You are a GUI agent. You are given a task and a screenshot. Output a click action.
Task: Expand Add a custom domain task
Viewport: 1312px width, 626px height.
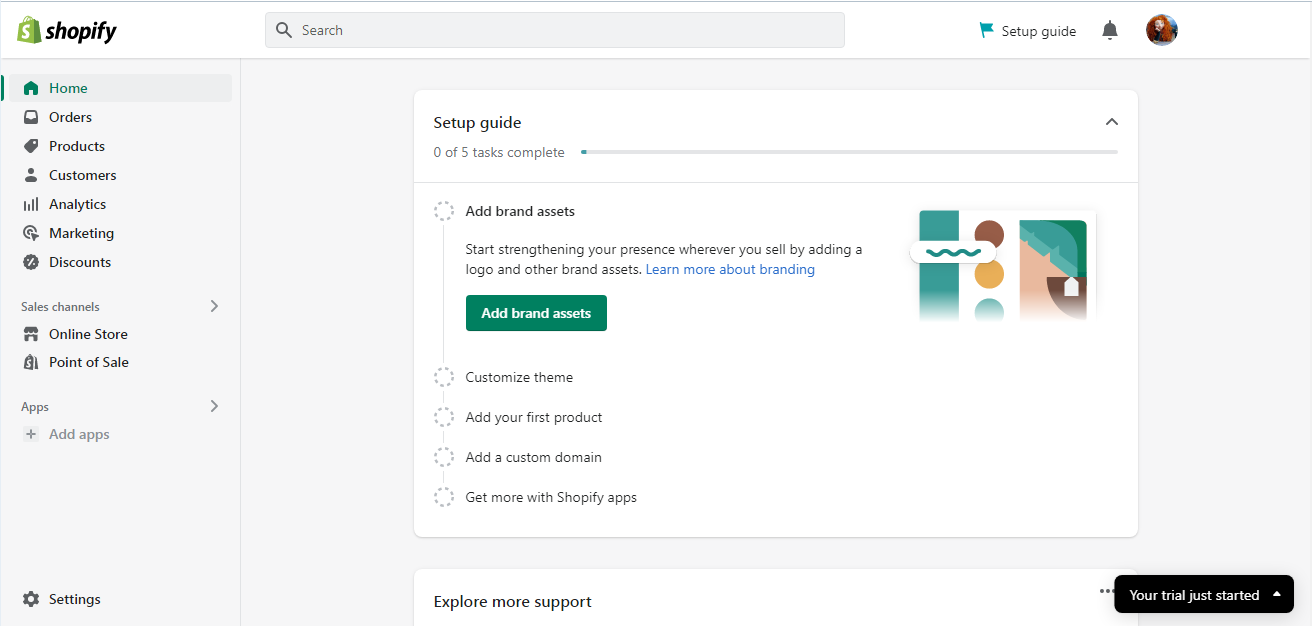533,457
